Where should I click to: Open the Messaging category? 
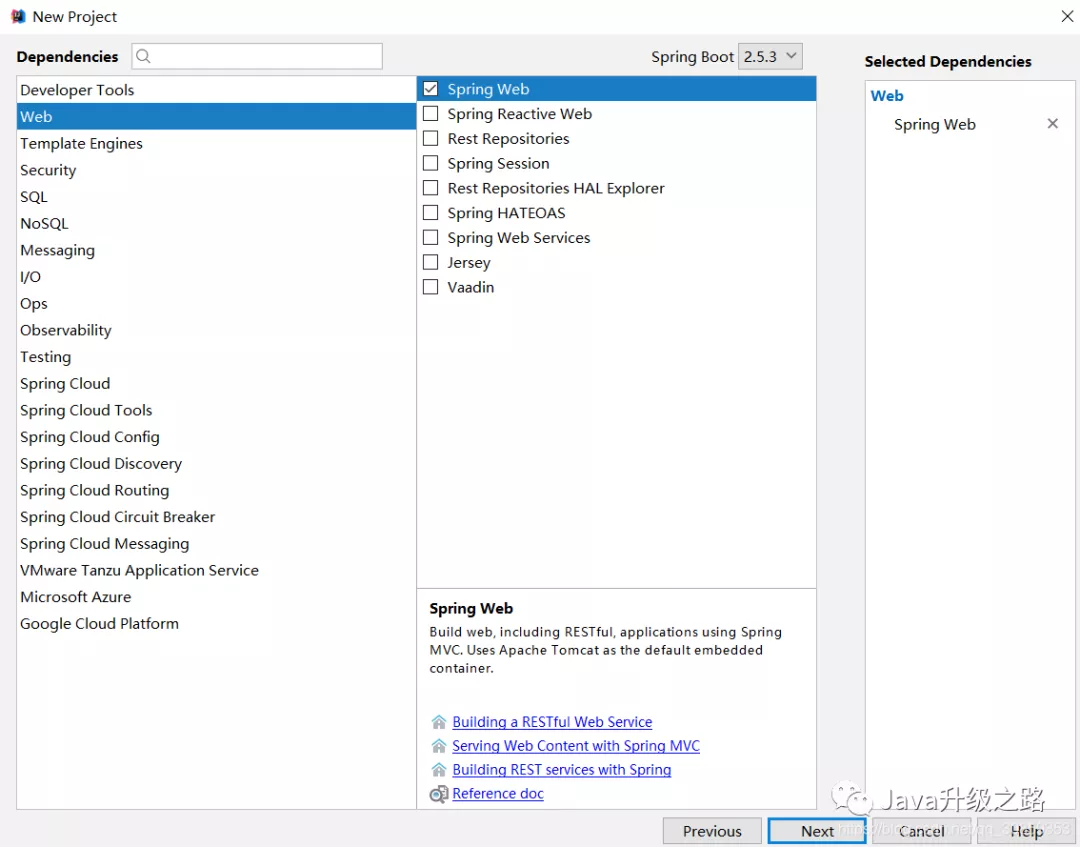click(216, 250)
